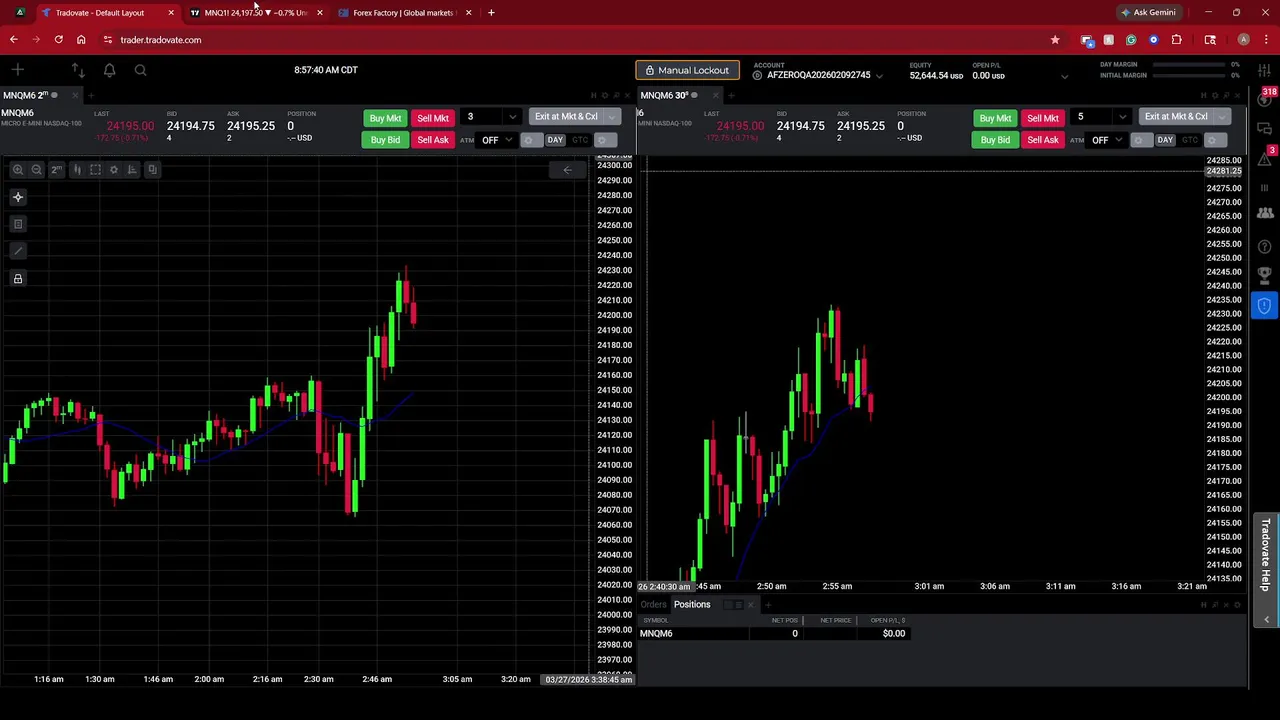Open the sliders settings icon top right
The width and height of the screenshot is (1280, 720).
[1265, 70]
